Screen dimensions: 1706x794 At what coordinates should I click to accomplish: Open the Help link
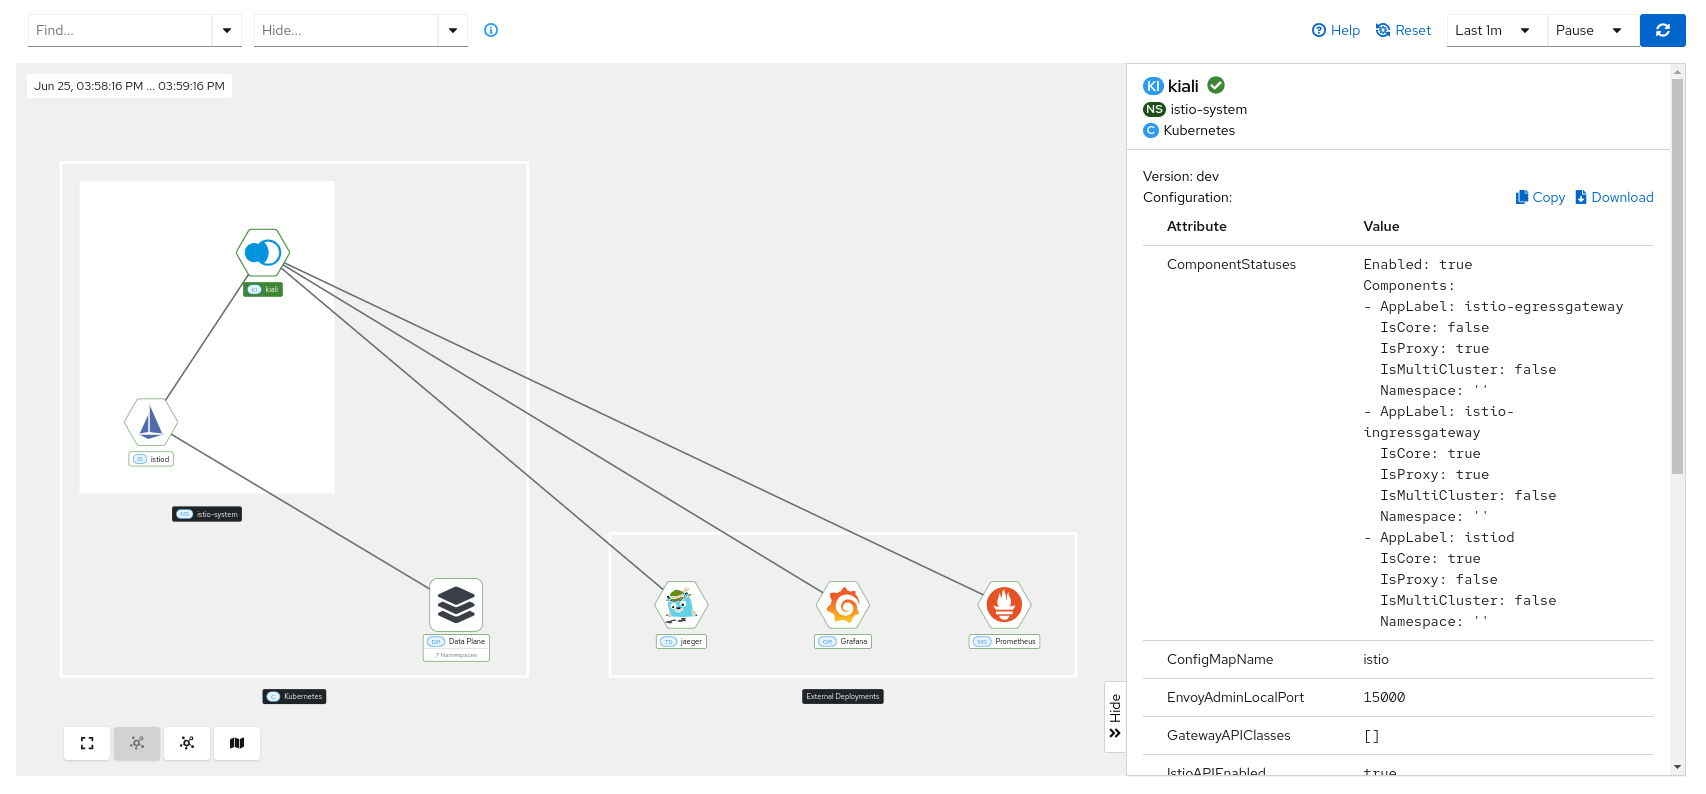pyautogui.click(x=1336, y=30)
